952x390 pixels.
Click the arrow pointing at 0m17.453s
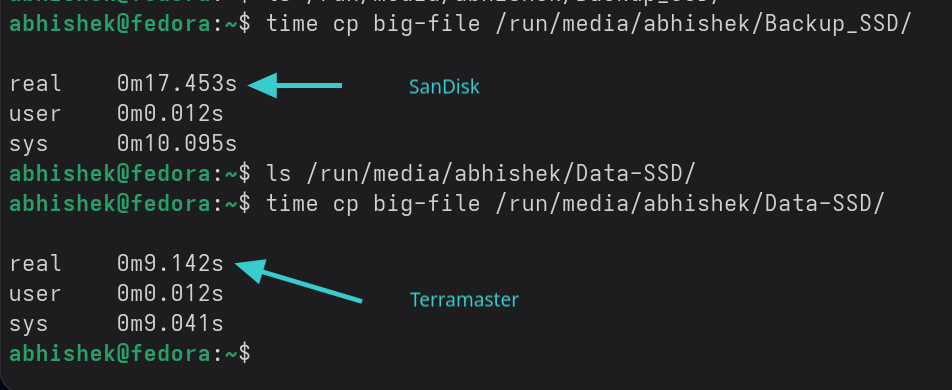[x=295, y=85]
